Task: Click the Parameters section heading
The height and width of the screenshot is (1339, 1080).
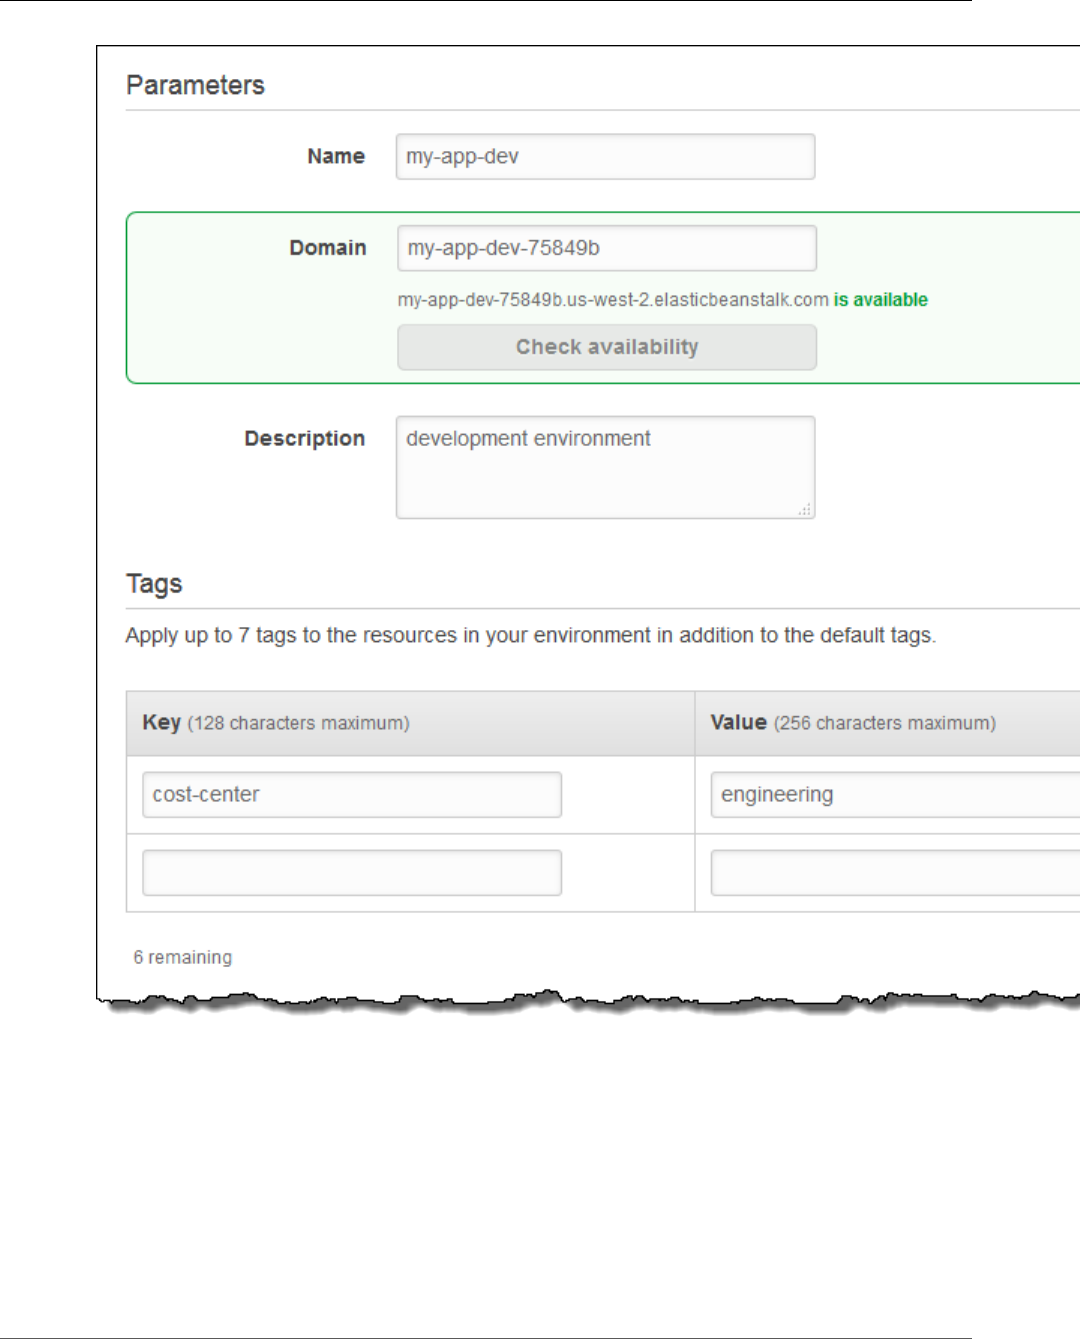Action: [195, 85]
